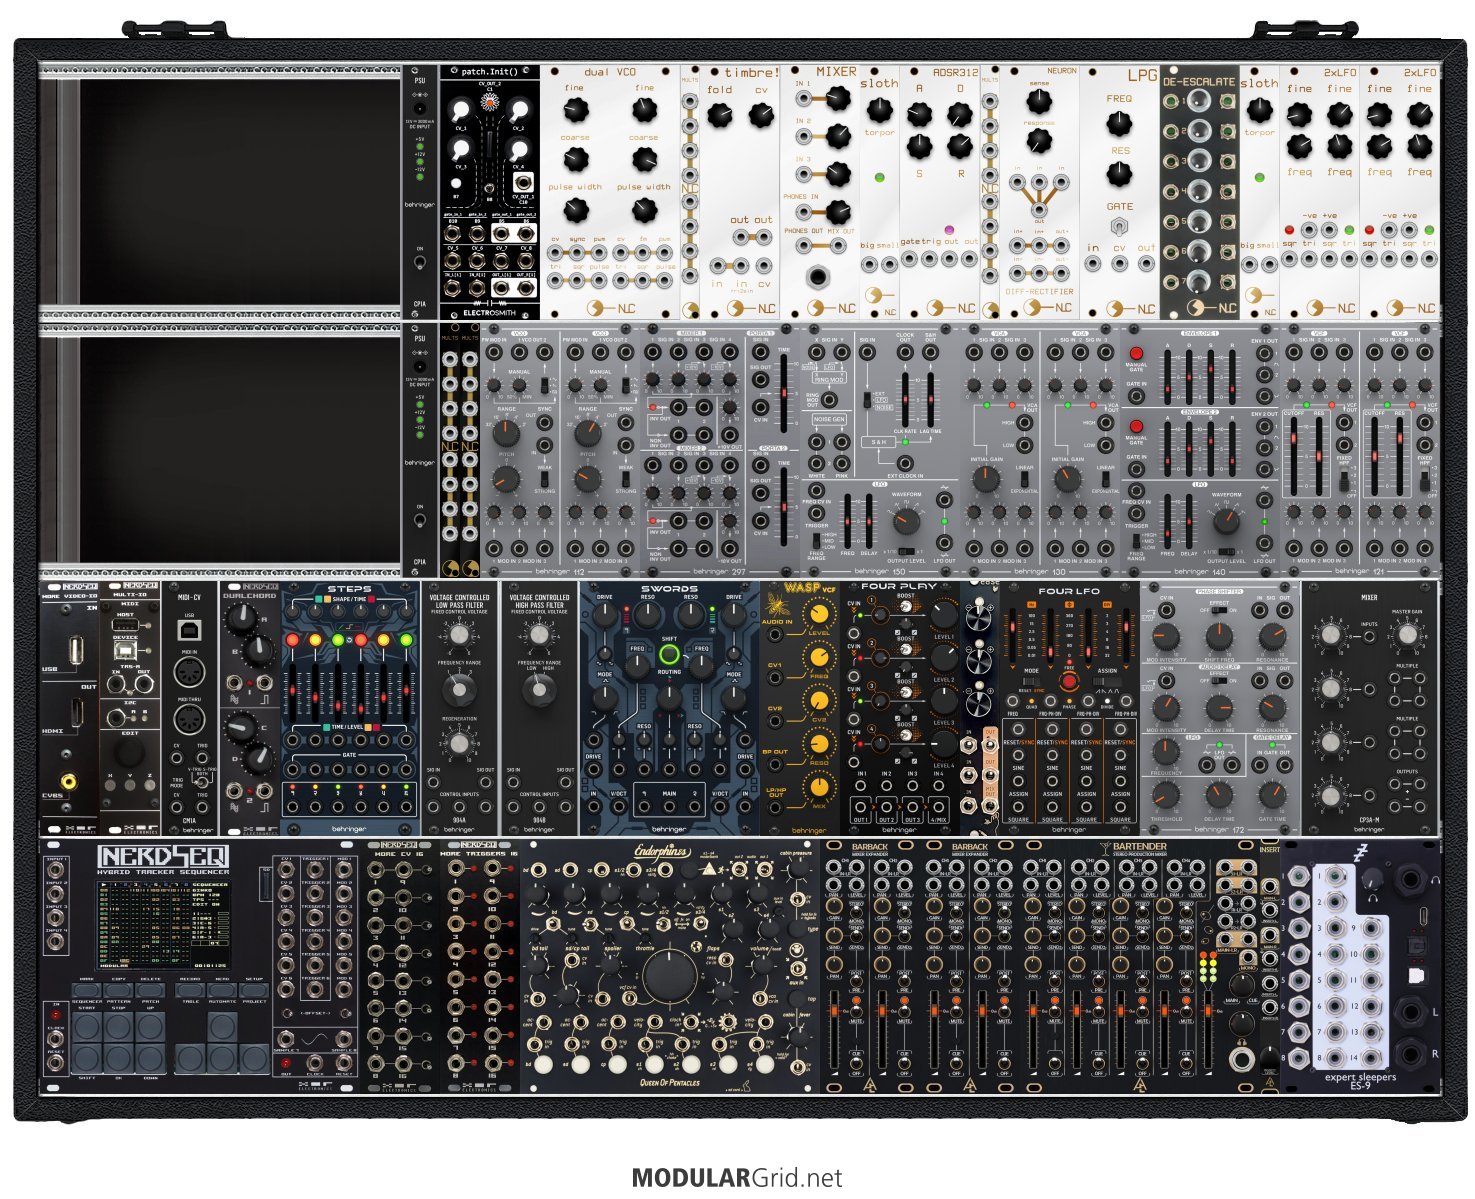Click the sense knob on the NEURON module
Viewport: 1475px width, 1199px height.
click(1039, 99)
